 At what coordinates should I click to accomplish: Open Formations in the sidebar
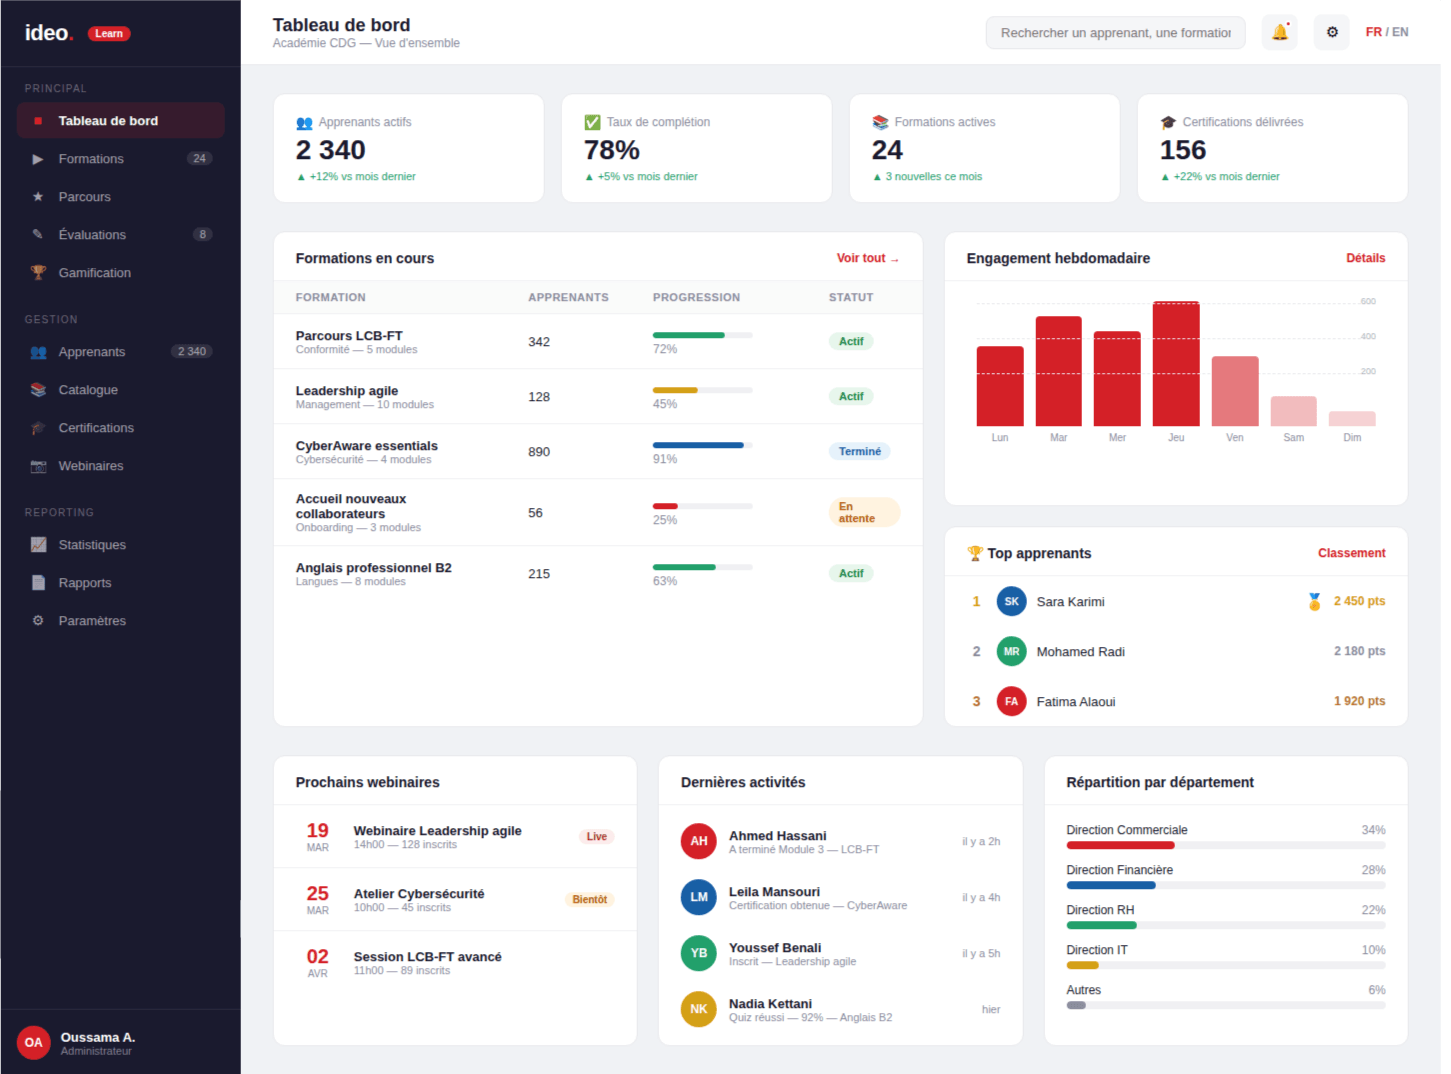pyautogui.click(x=91, y=159)
